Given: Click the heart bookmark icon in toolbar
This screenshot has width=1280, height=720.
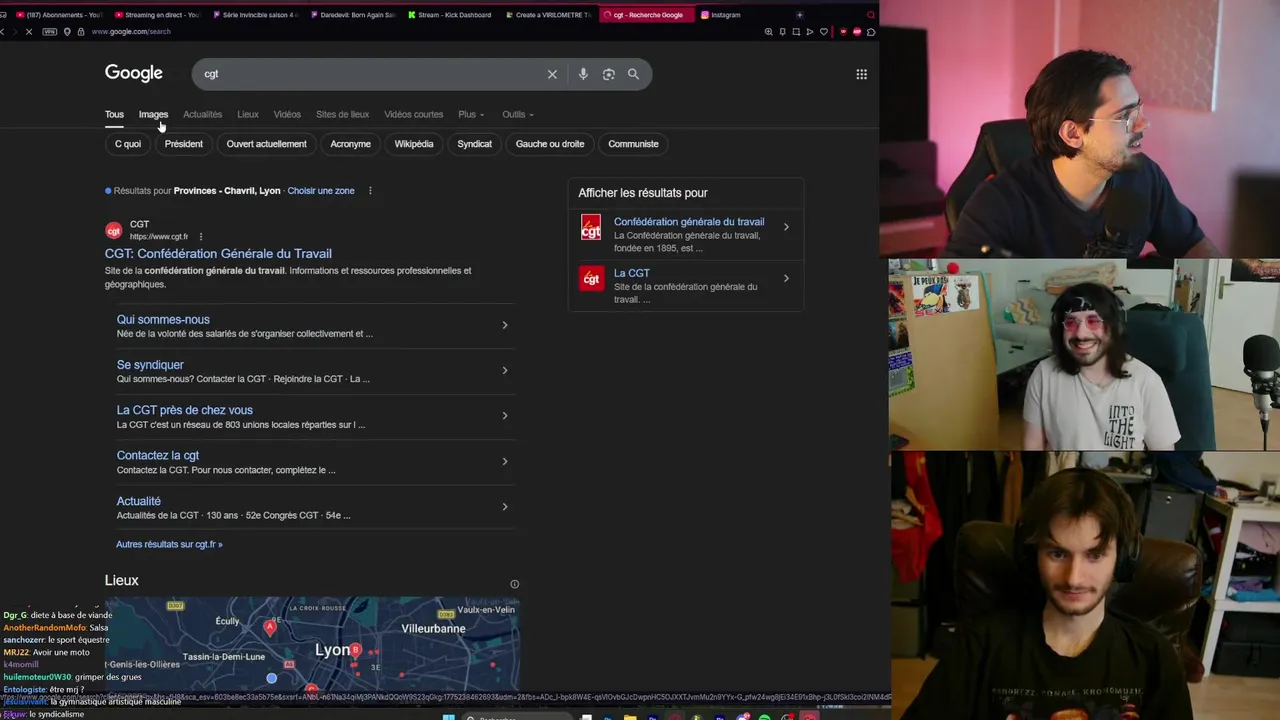Looking at the screenshot, I should 824,32.
